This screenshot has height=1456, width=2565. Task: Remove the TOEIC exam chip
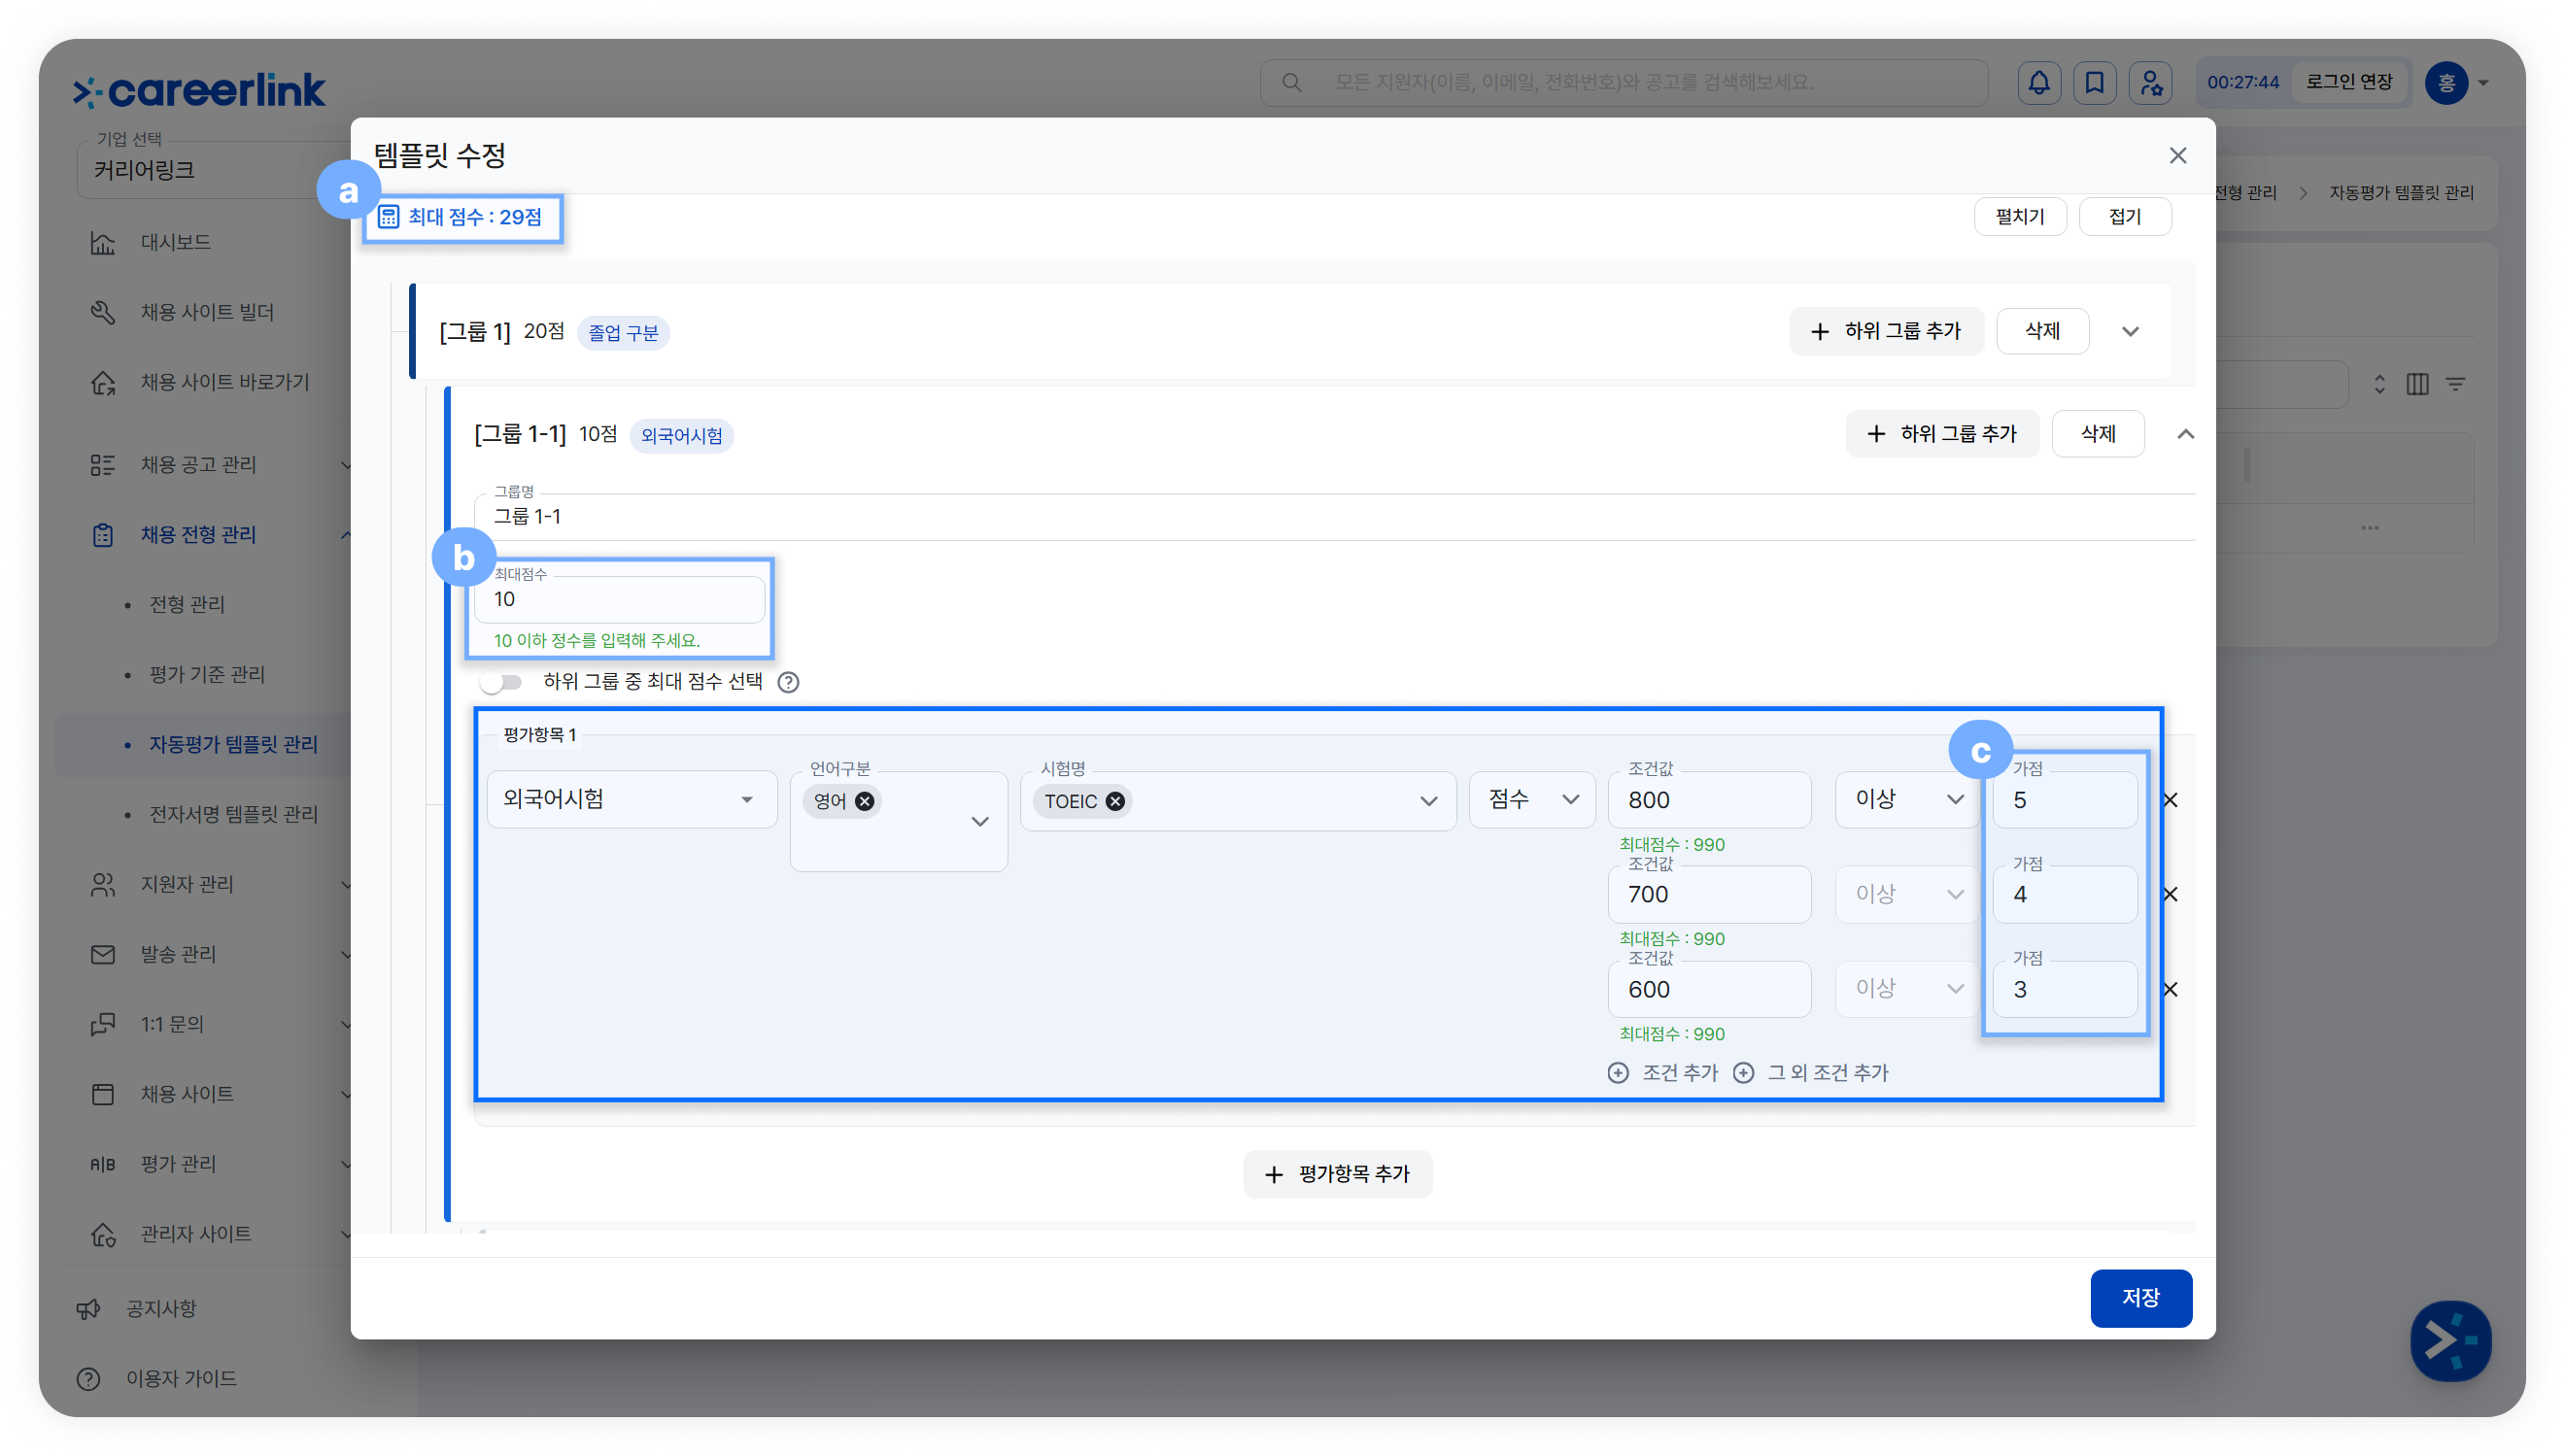click(1115, 801)
